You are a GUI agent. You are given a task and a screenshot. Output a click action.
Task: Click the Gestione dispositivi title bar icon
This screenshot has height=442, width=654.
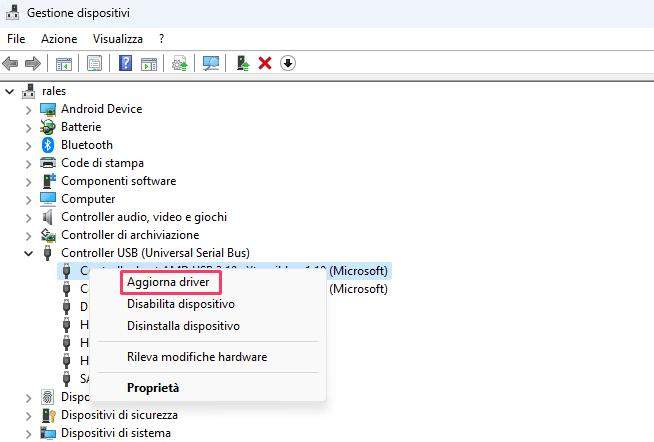(13, 12)
